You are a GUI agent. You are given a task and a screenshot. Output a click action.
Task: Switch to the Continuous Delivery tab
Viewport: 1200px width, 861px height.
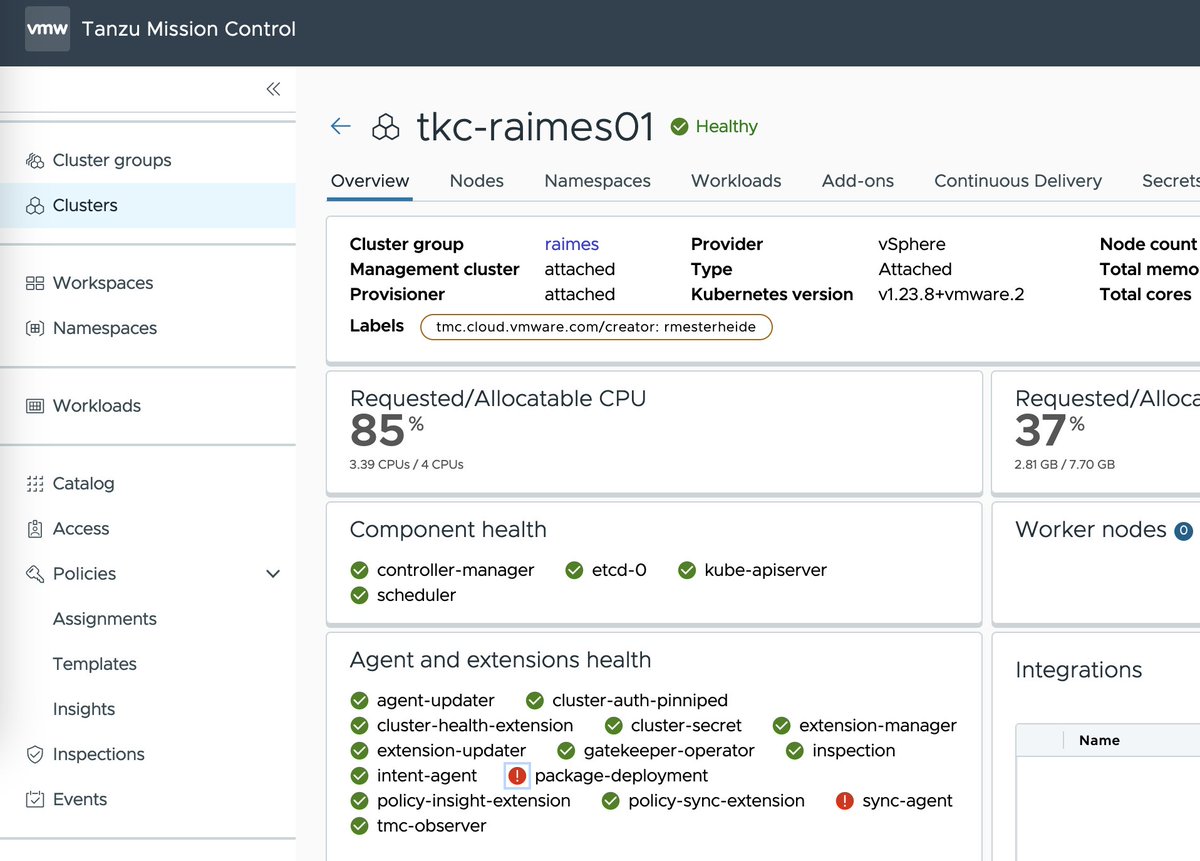click(1018, 181)
